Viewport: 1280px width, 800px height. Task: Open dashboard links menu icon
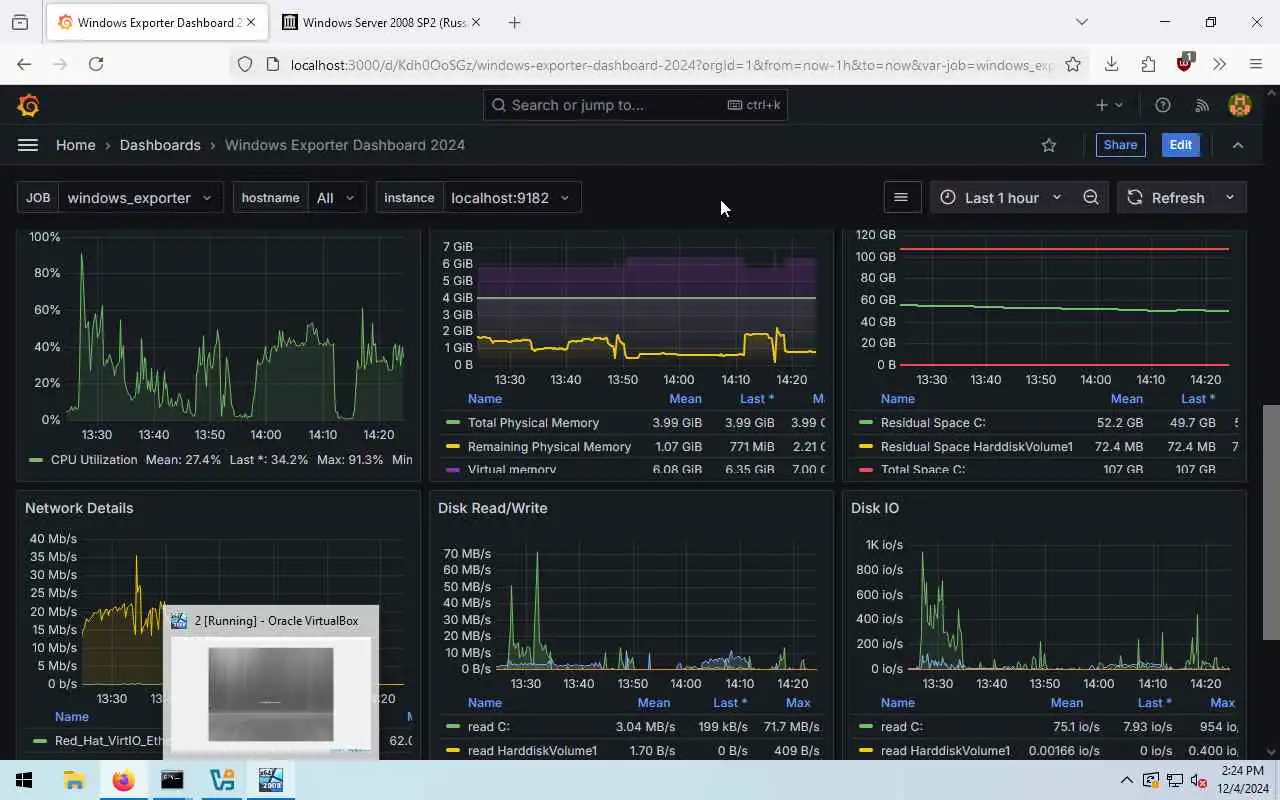(901, 198)
